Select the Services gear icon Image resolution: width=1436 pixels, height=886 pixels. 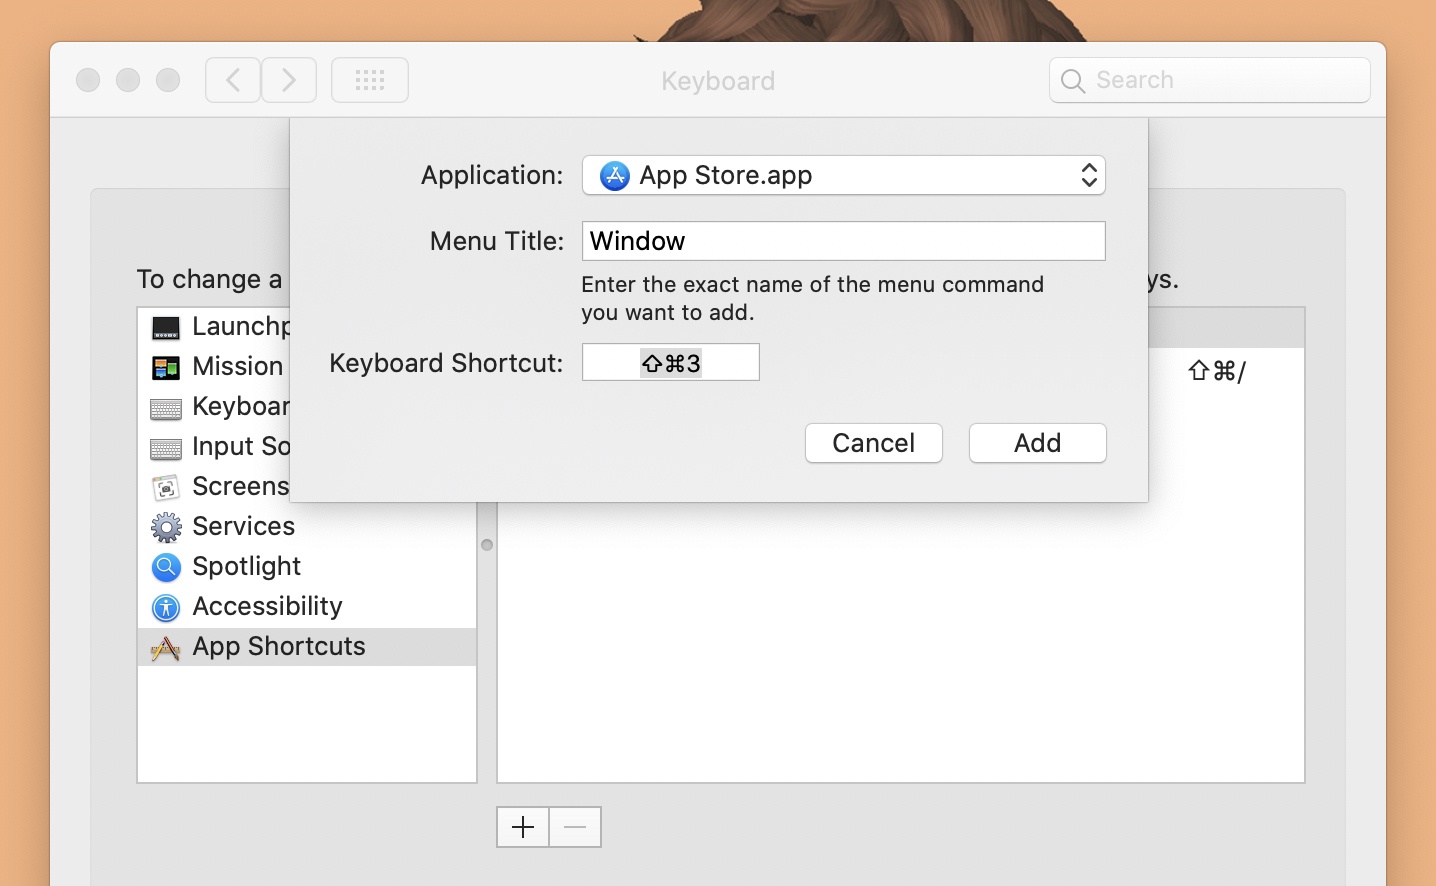coord(166,527)
